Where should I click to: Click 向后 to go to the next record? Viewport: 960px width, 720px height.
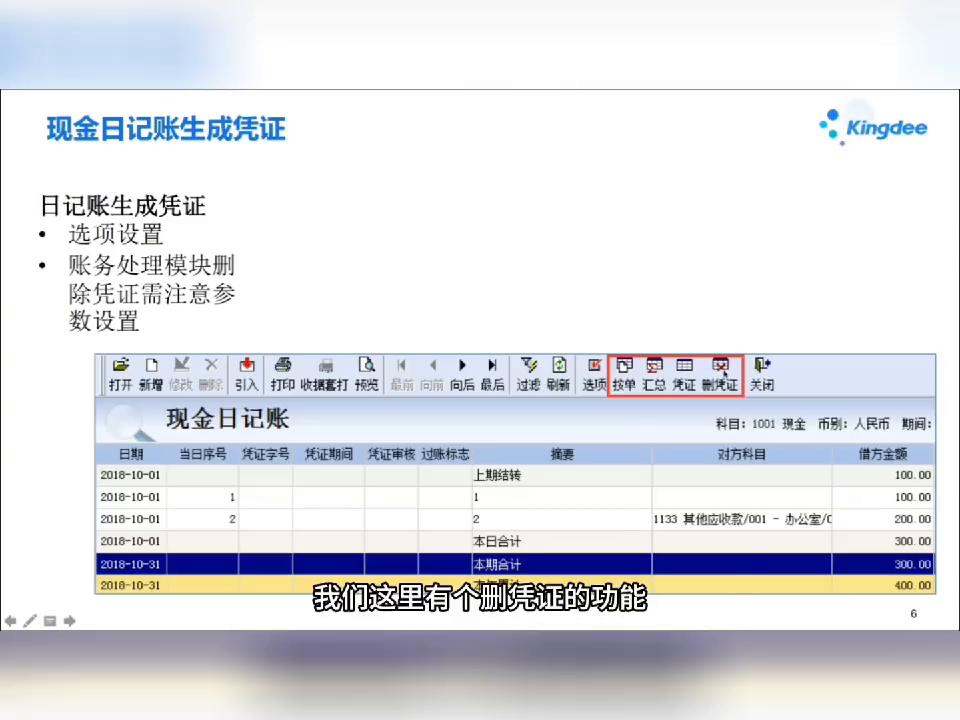click(x=461, y=372)
